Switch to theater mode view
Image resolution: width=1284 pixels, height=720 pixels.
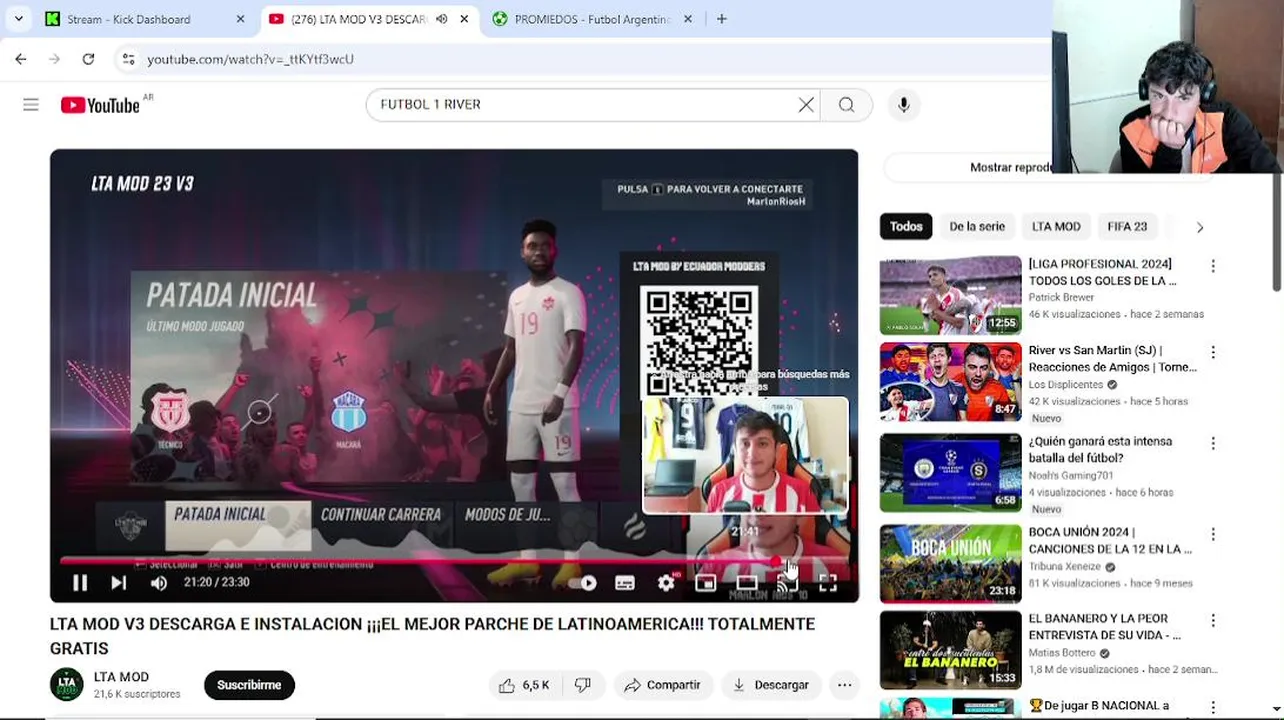pyautogui.click(x=747, y=582)
